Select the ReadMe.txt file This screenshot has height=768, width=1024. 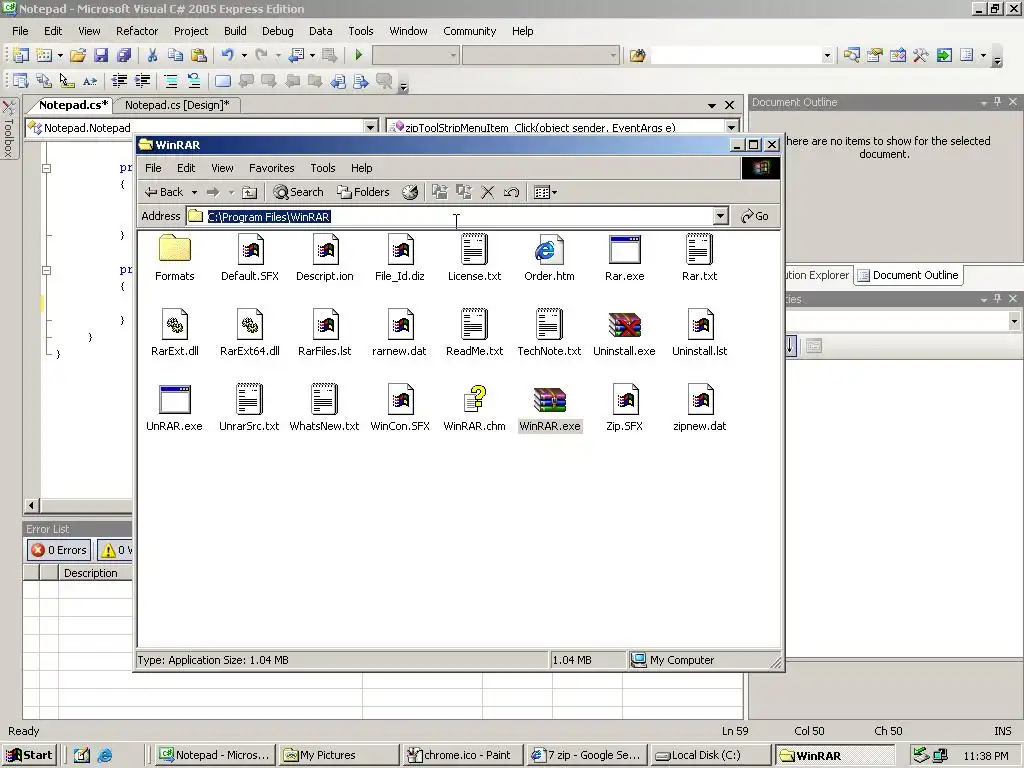coord(474,333)
